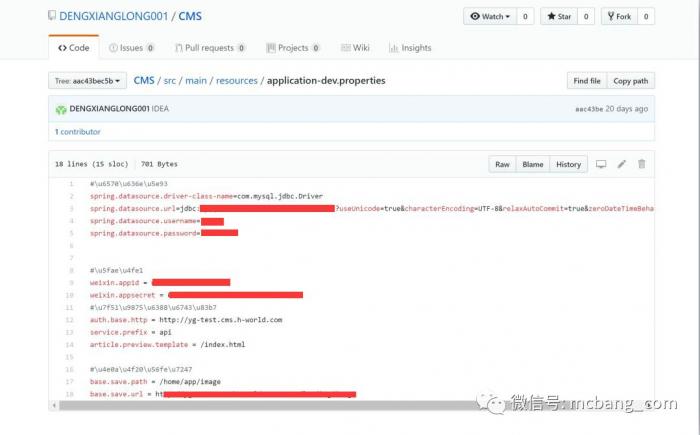The image size is (700, 435).
Task: Click the 1 contributor link
Action: pos(78,132)
